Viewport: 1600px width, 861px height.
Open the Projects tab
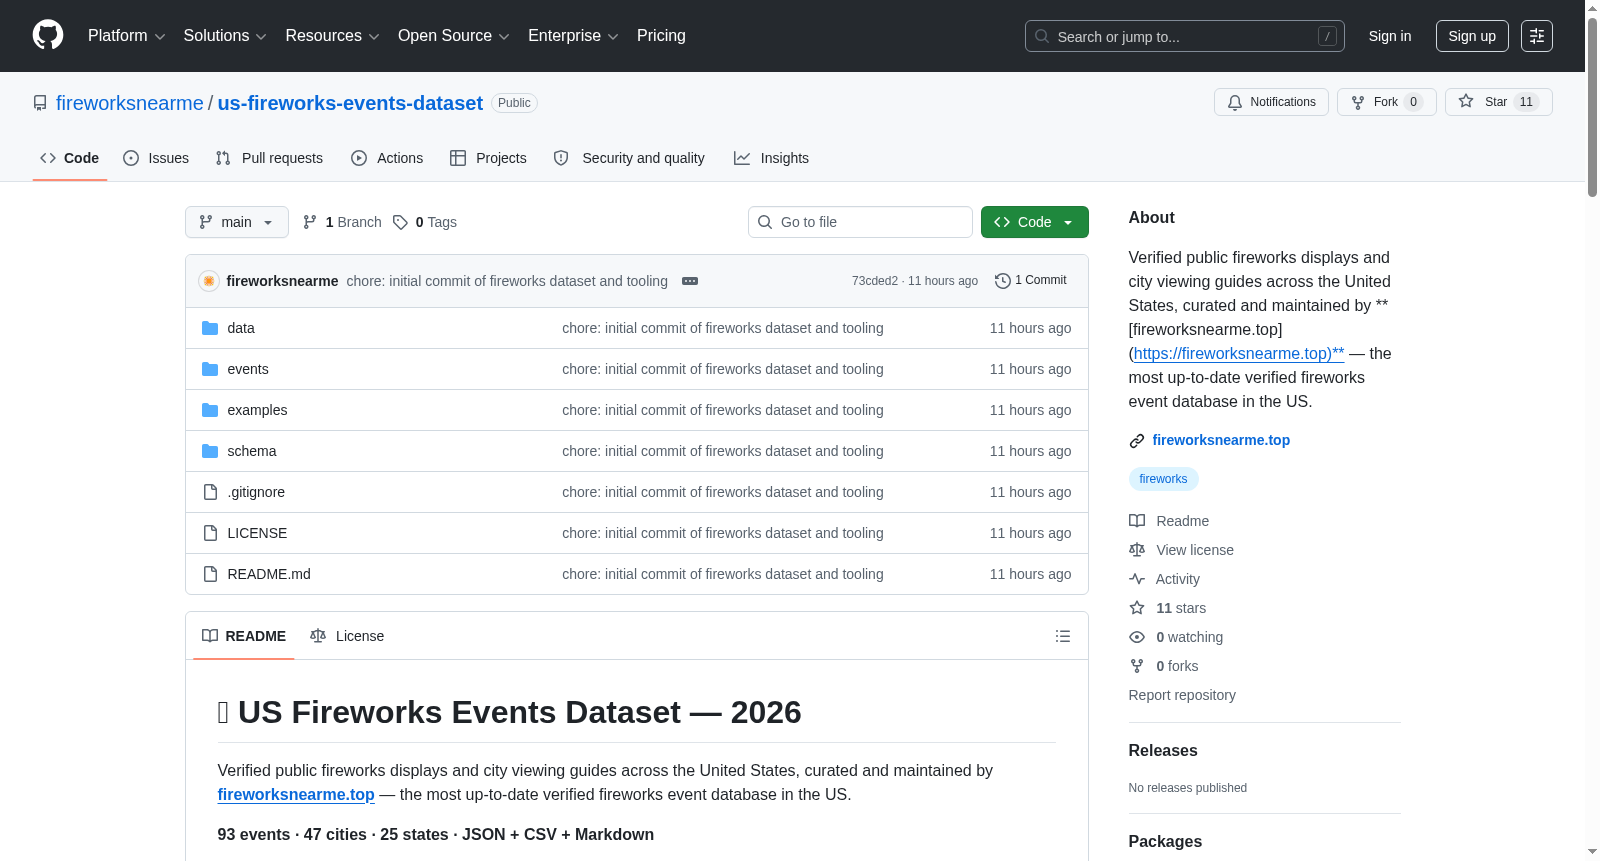pos(488,158)
